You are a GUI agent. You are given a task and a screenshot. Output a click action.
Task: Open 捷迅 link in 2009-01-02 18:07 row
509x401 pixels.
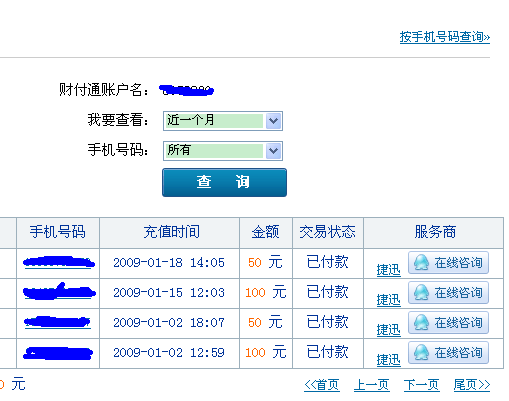coord(388,330)
